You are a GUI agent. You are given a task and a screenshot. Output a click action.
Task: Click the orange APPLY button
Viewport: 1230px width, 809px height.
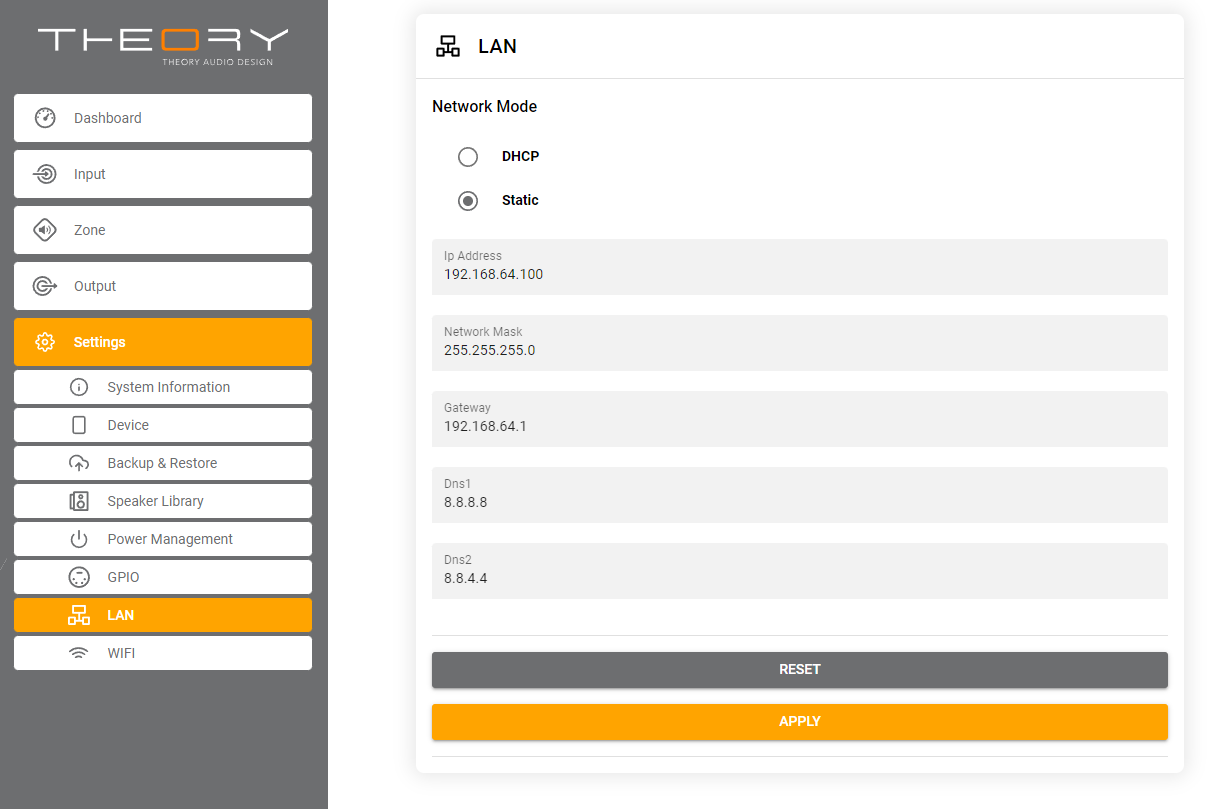[x=800, y=721]
